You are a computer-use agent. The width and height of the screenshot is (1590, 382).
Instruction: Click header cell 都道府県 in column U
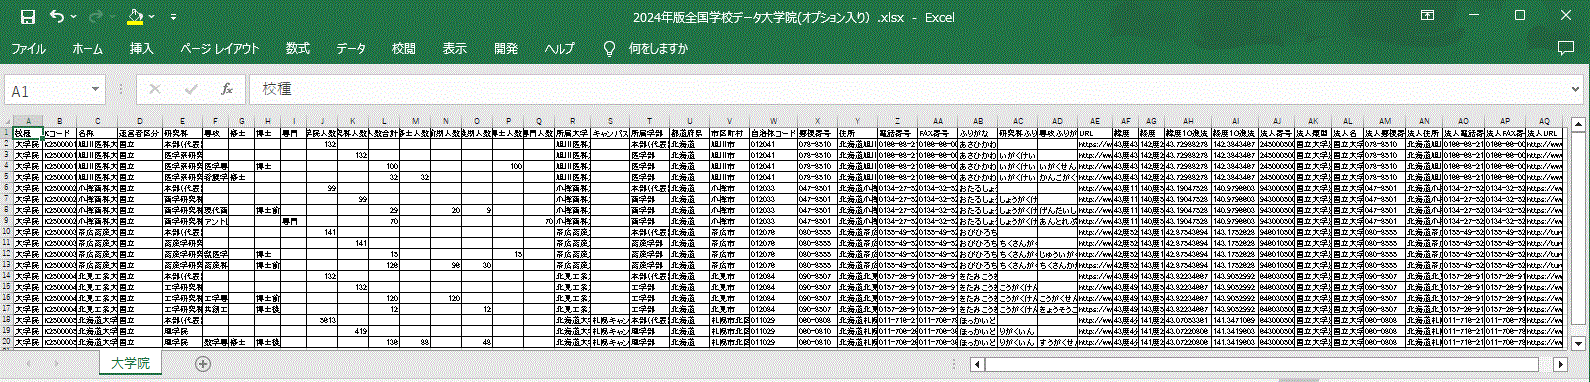689,132
